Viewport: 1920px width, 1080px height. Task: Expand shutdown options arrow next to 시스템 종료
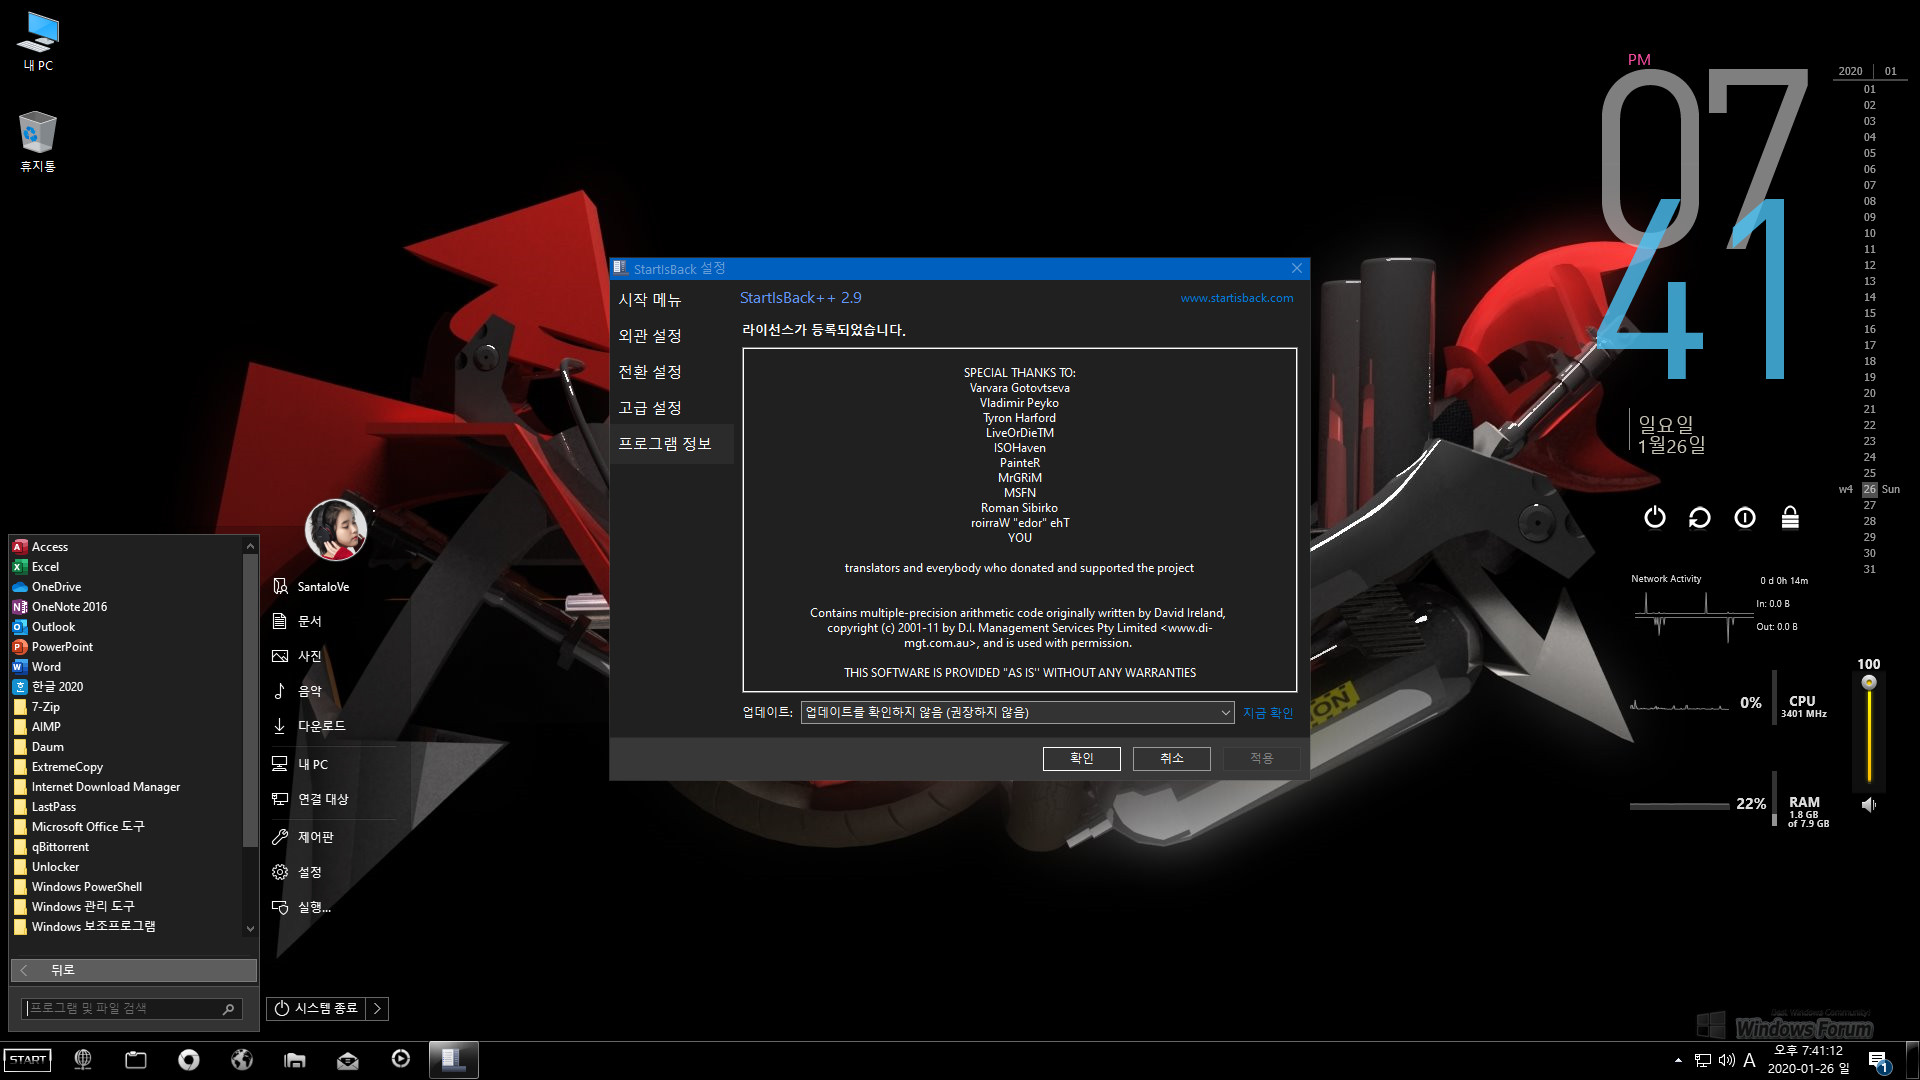pyautogui.click(x=377, y=1008)
